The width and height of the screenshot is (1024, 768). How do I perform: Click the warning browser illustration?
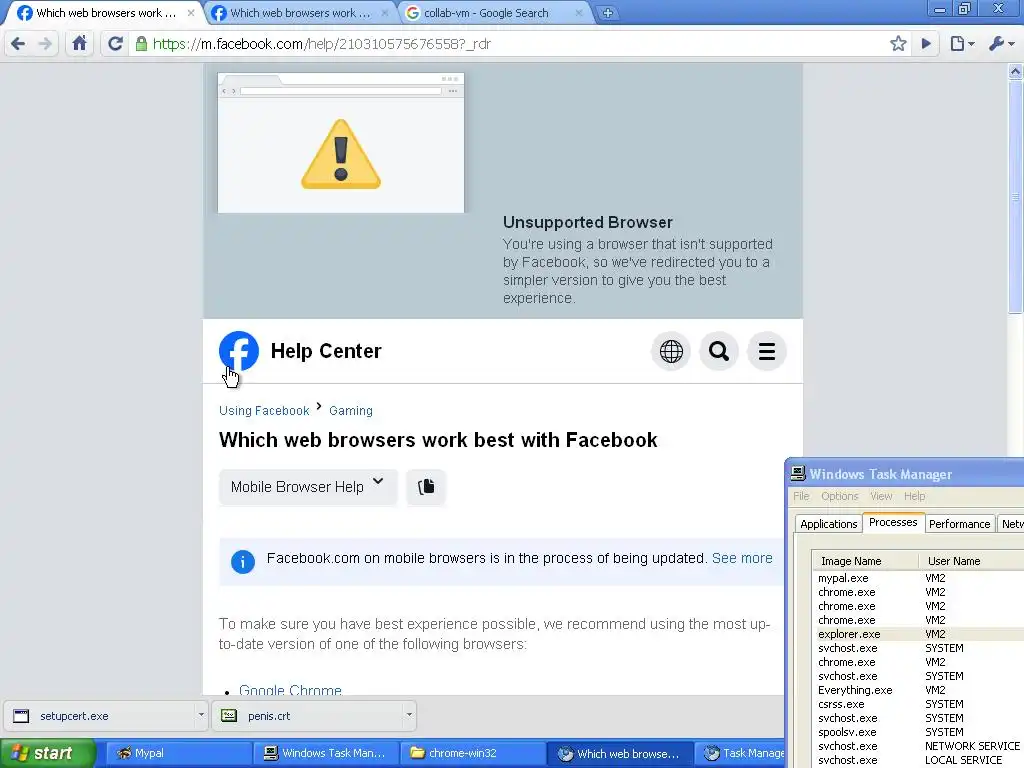pyautogui.click(x=341, y=143)
